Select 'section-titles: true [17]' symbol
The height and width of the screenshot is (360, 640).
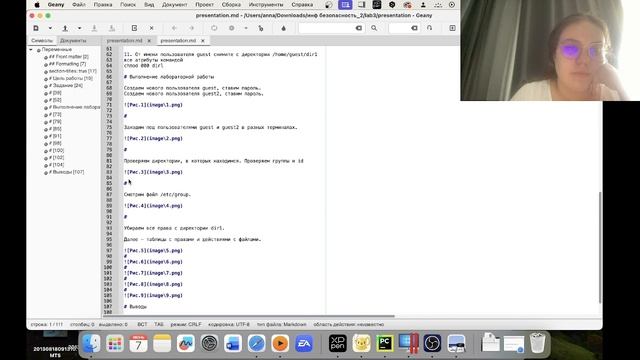73,71
